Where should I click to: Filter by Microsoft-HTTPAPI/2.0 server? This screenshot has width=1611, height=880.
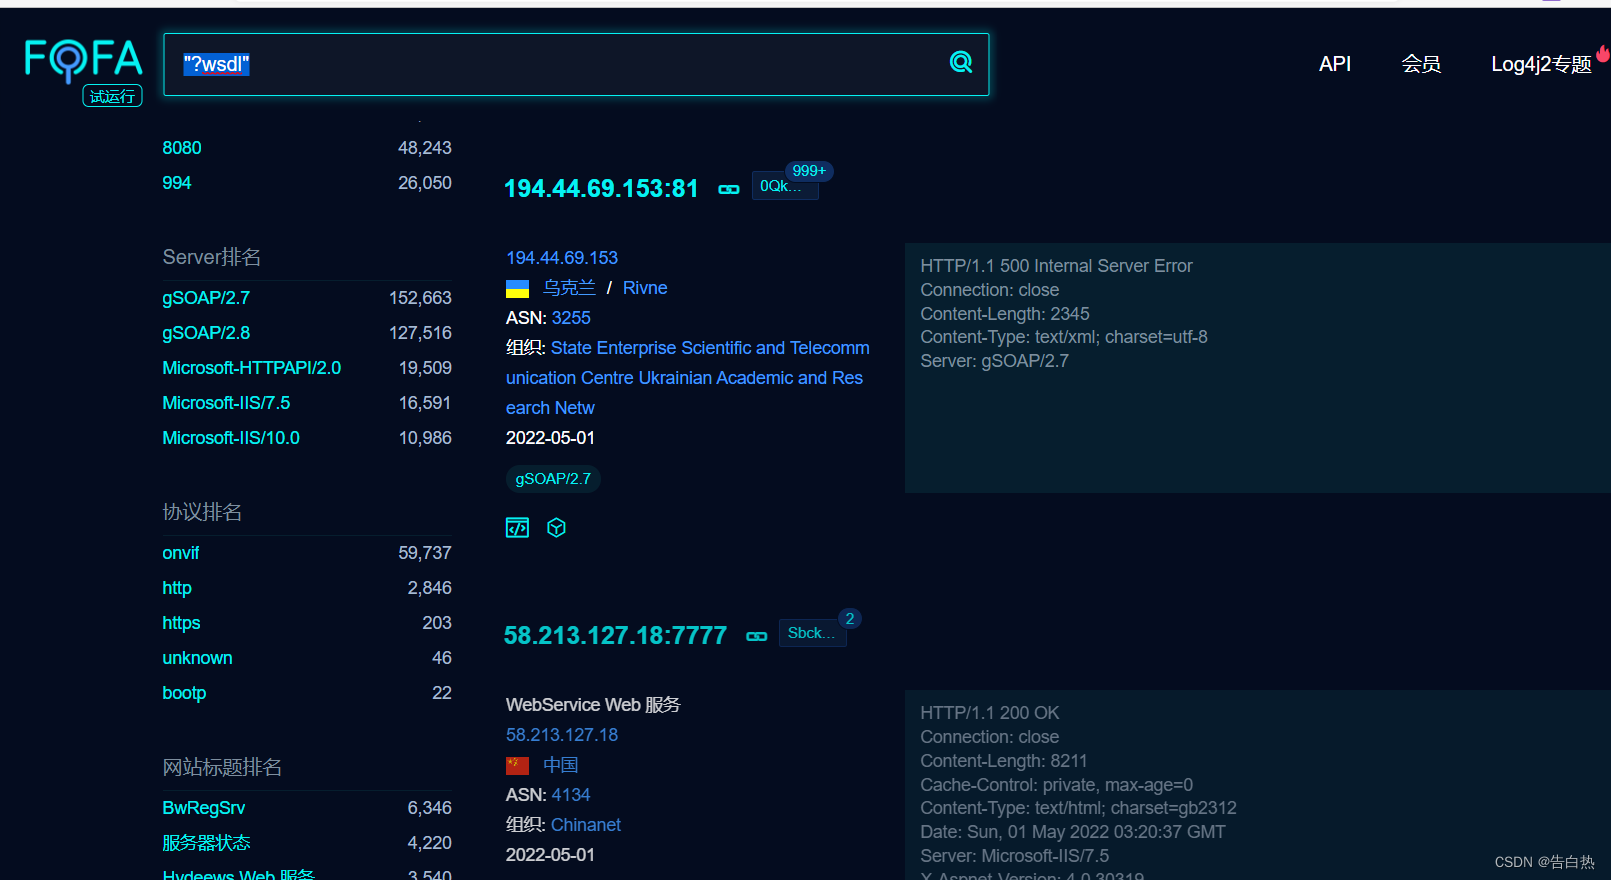(252, 368)
